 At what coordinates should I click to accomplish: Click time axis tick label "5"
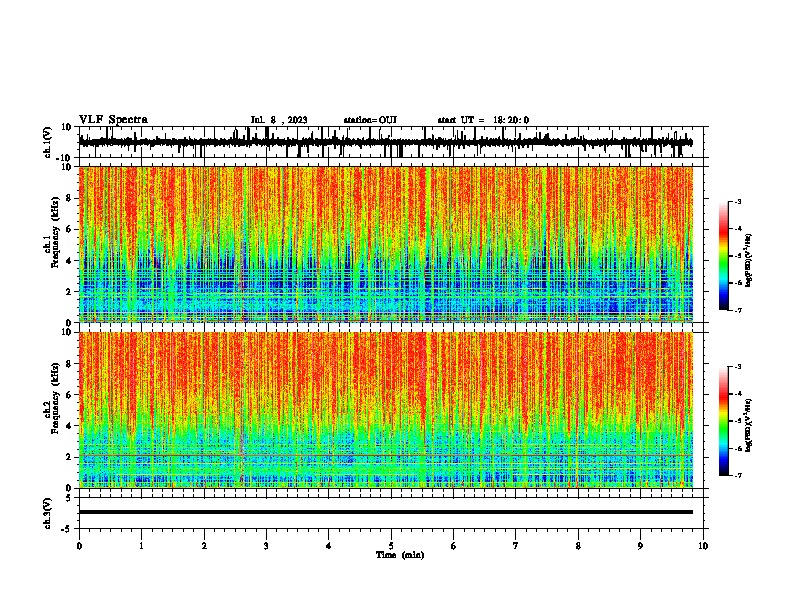[391, 546]
